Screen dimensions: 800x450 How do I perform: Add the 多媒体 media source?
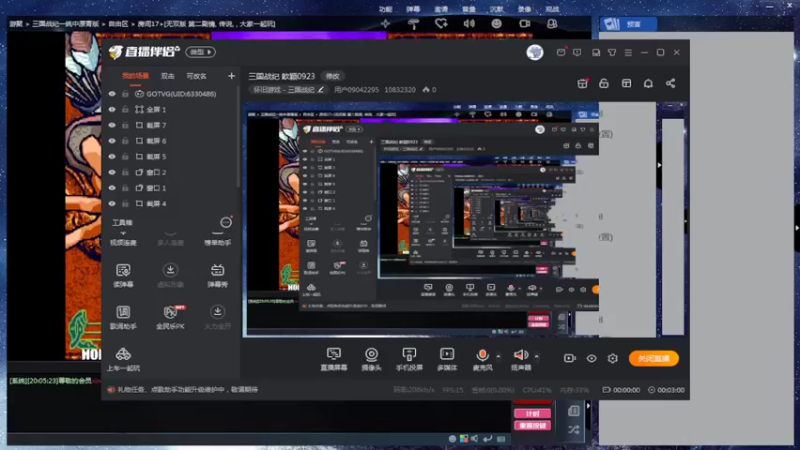tap(447, 359)
